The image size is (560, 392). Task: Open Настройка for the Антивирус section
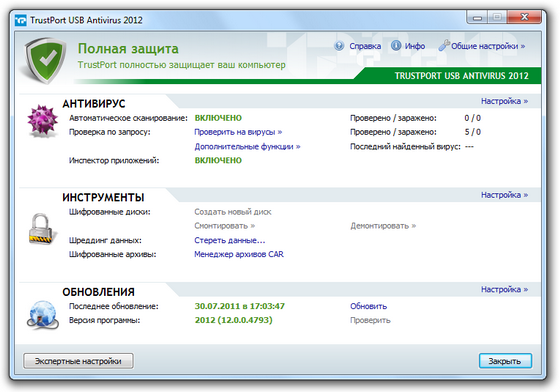504,101
